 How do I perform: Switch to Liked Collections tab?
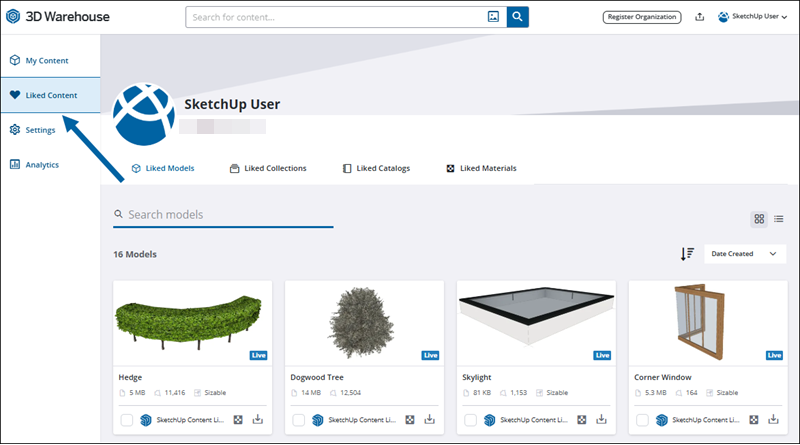pos(268,168)
